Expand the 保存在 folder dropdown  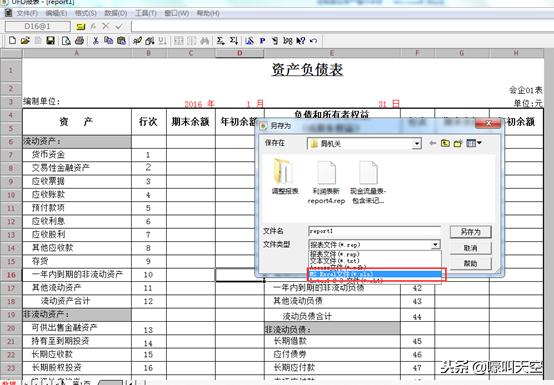pyautogui.click(x=417, y=144)
